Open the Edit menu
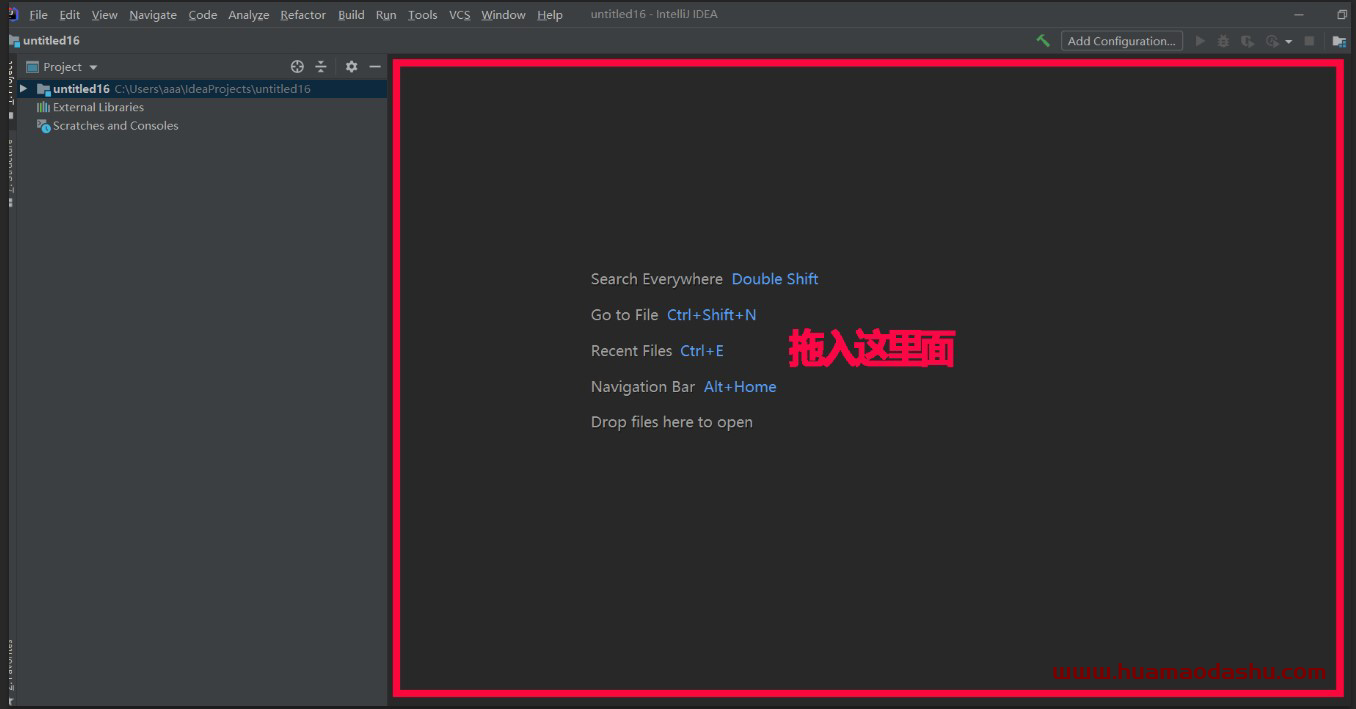1356x709 pixels. point(69,15)
